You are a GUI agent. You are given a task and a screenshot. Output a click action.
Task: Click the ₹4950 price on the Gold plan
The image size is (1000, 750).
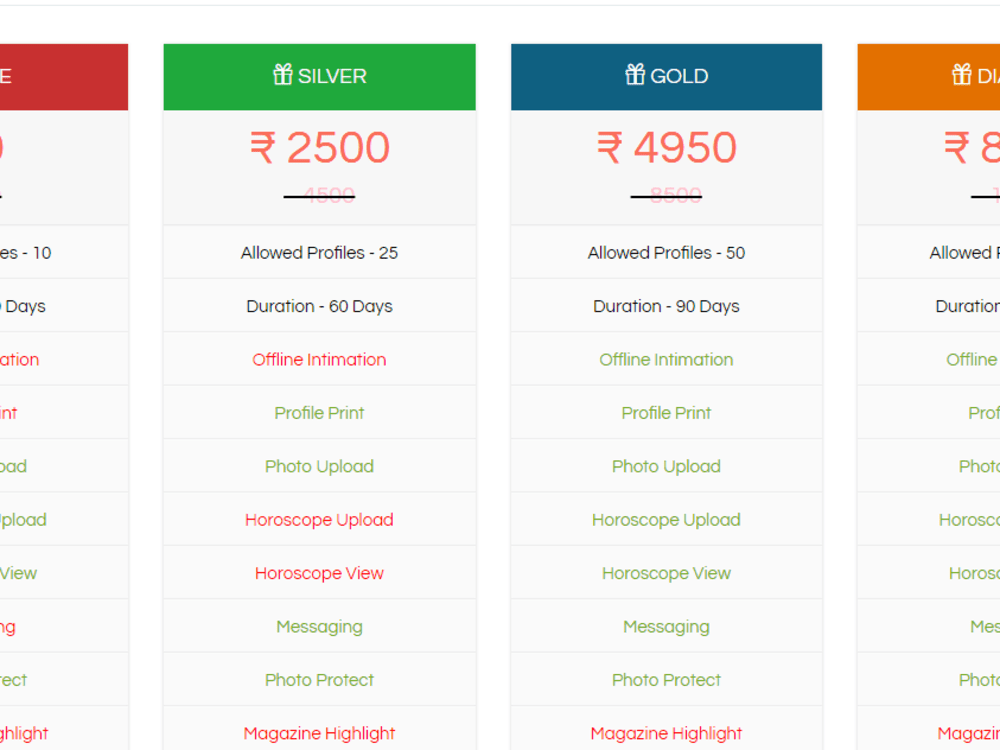tap(666, 147)
